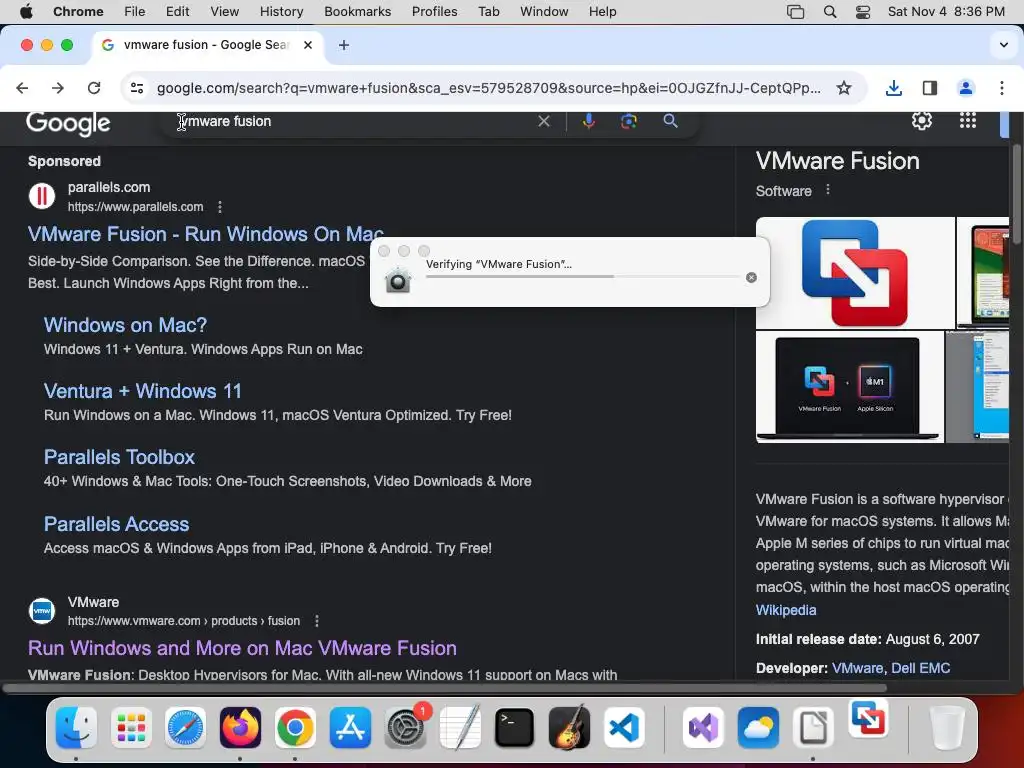Open Control Center in menu bar
Viewport: 1024px width, 768px height.
[x=863, y=12]
